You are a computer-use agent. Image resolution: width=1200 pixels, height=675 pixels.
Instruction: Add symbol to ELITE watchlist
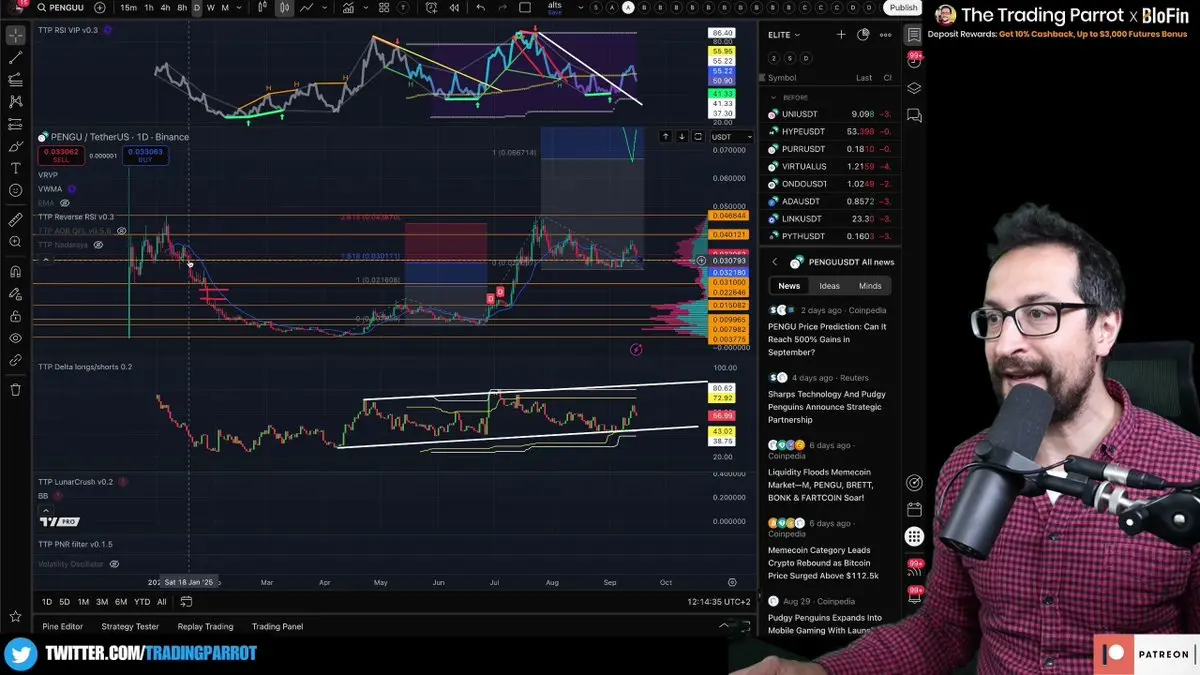(841, 34)
